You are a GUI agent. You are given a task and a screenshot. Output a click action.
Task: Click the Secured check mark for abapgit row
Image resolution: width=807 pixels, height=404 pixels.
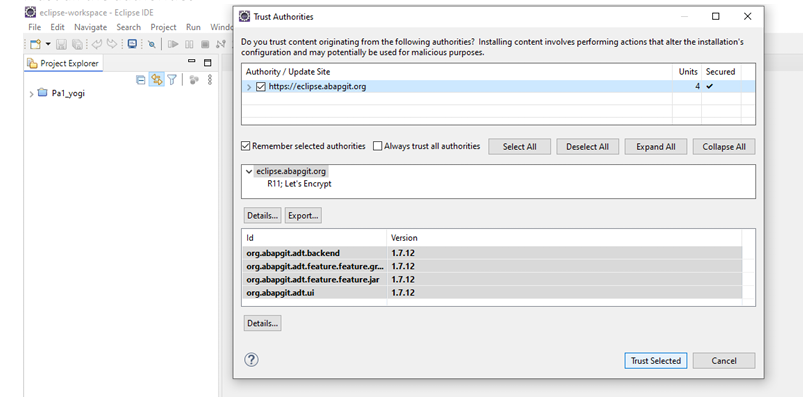click(710, 86)
